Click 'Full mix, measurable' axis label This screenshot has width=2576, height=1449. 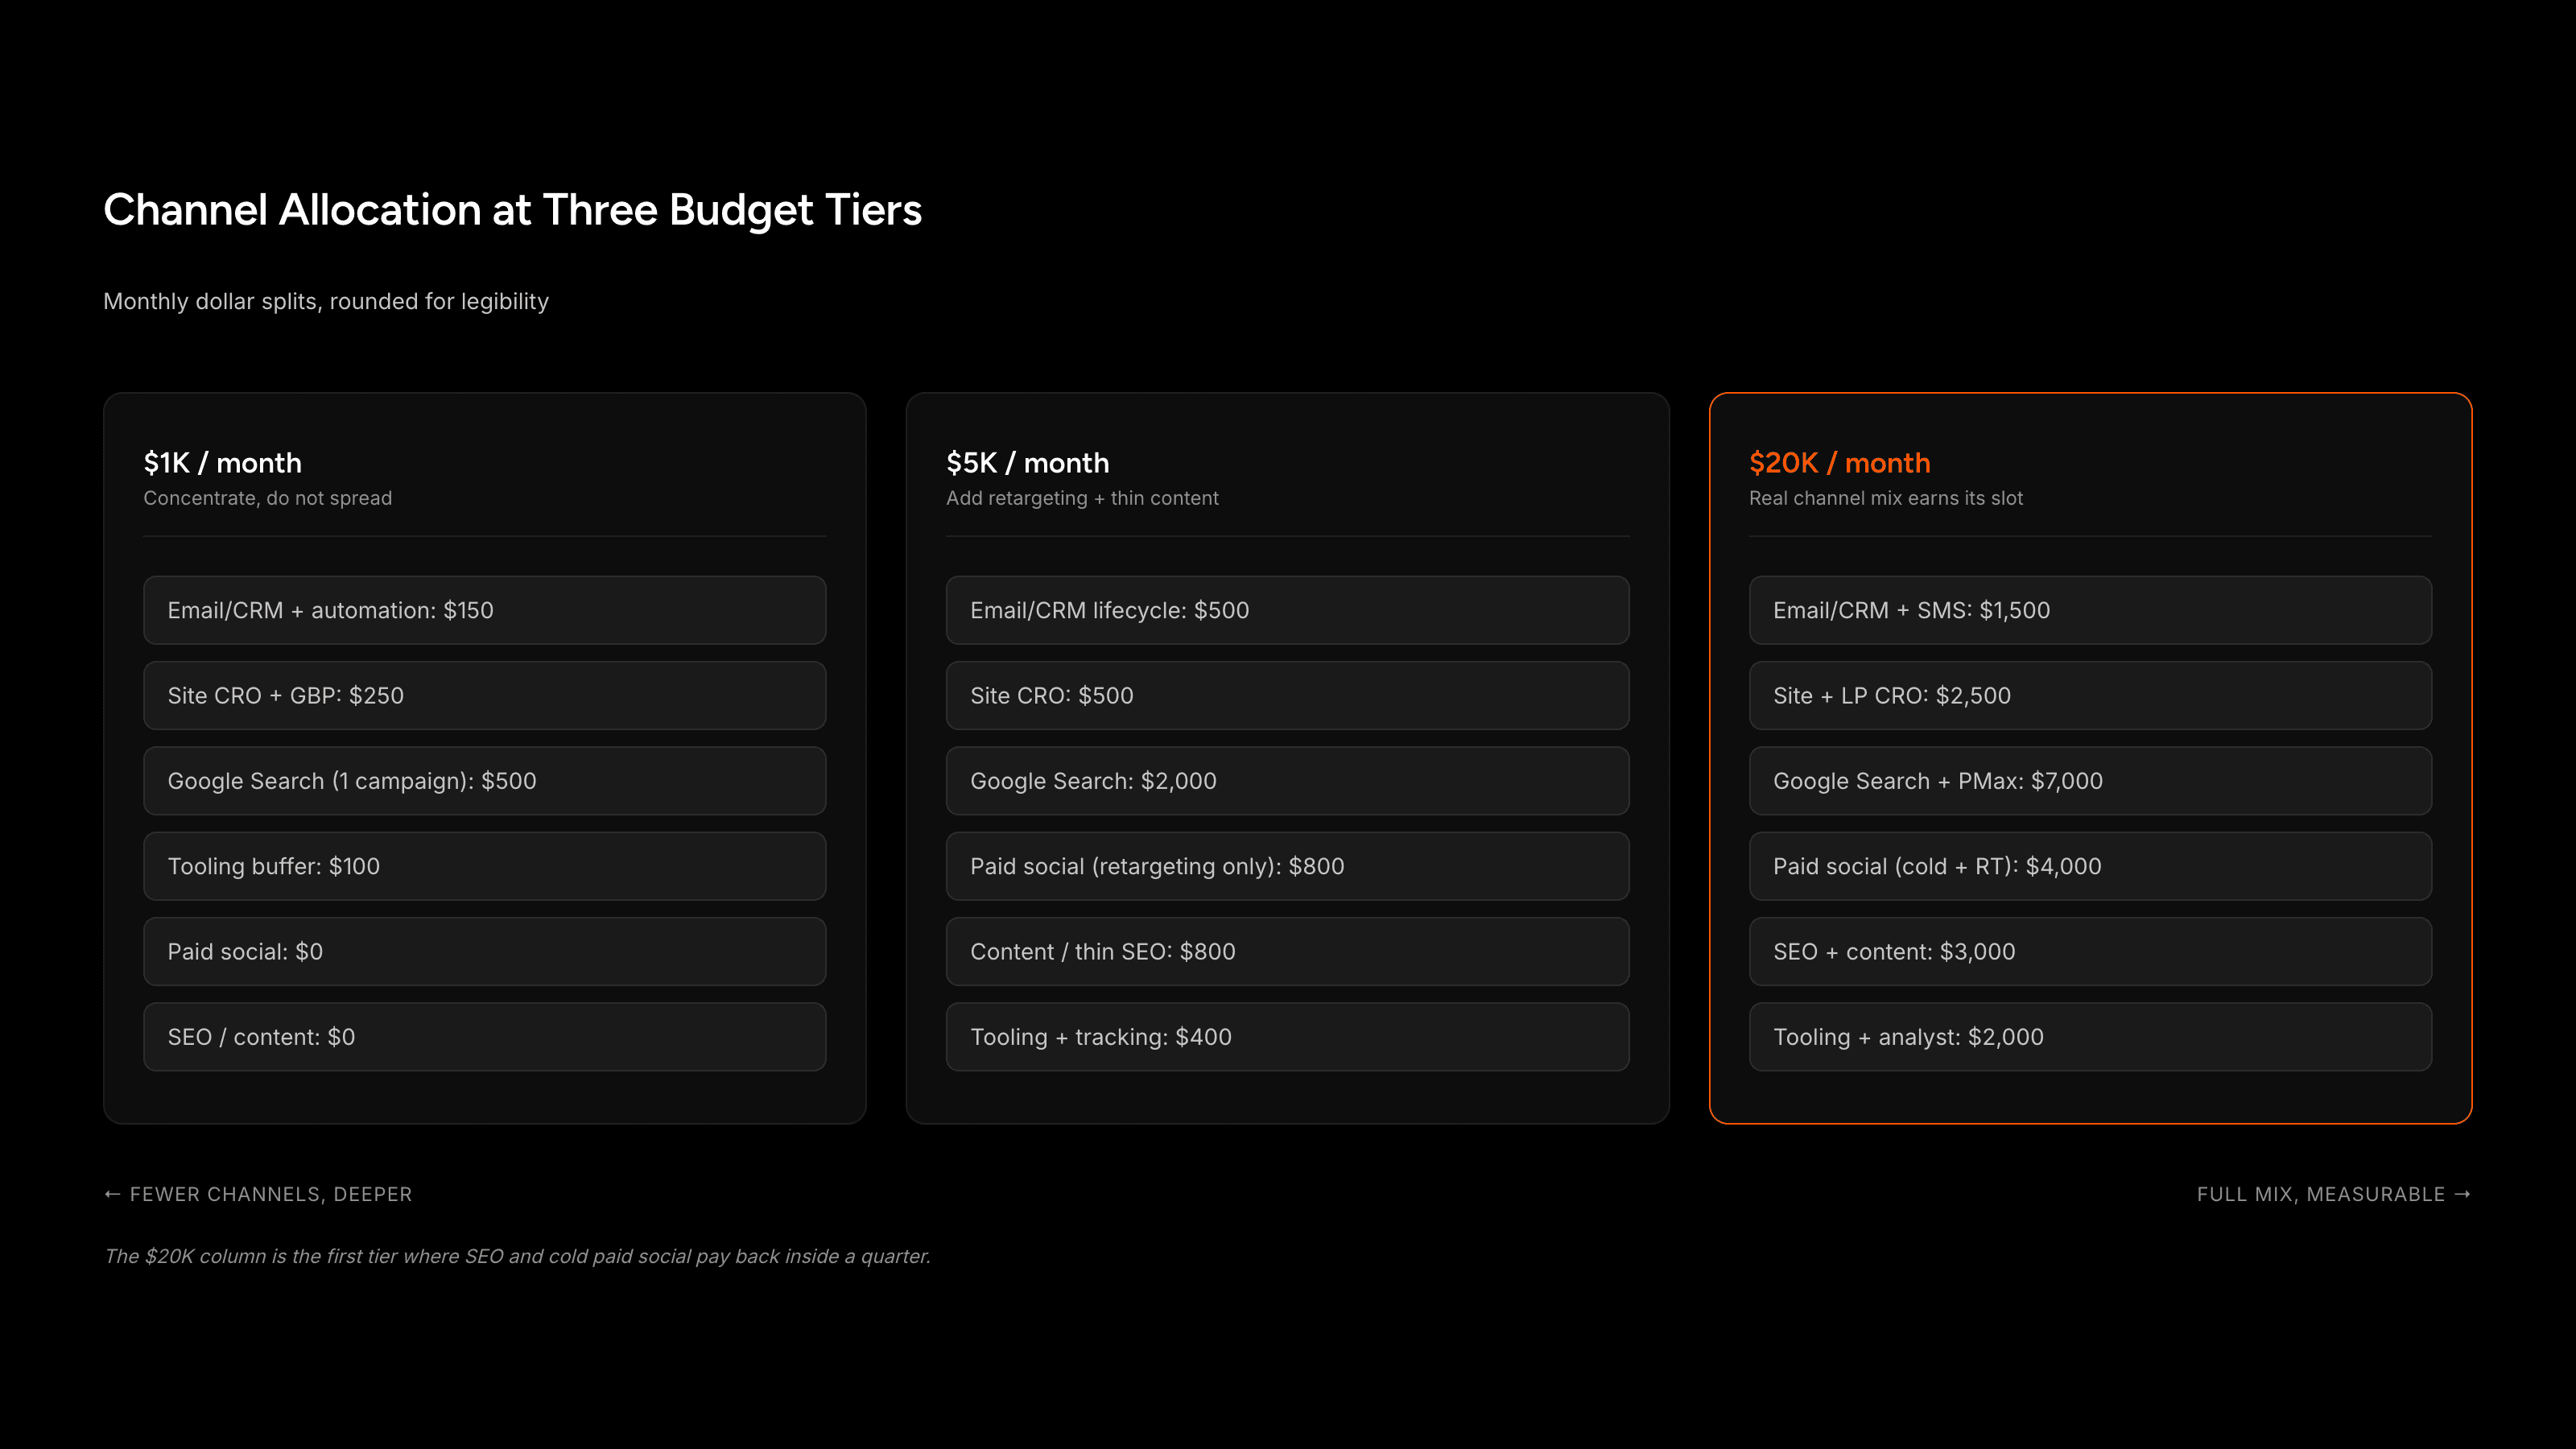[2334, 1194]
